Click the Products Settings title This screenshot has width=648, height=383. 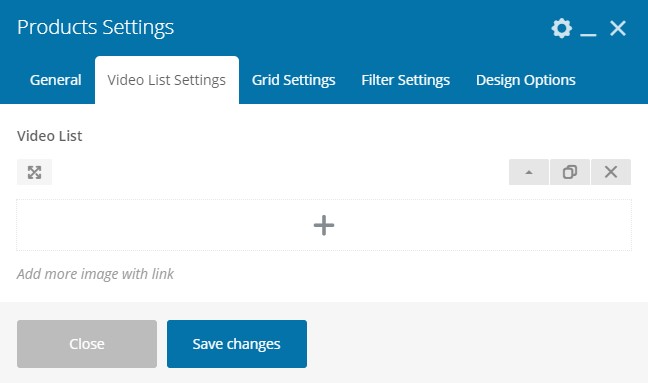pos(95,28)
